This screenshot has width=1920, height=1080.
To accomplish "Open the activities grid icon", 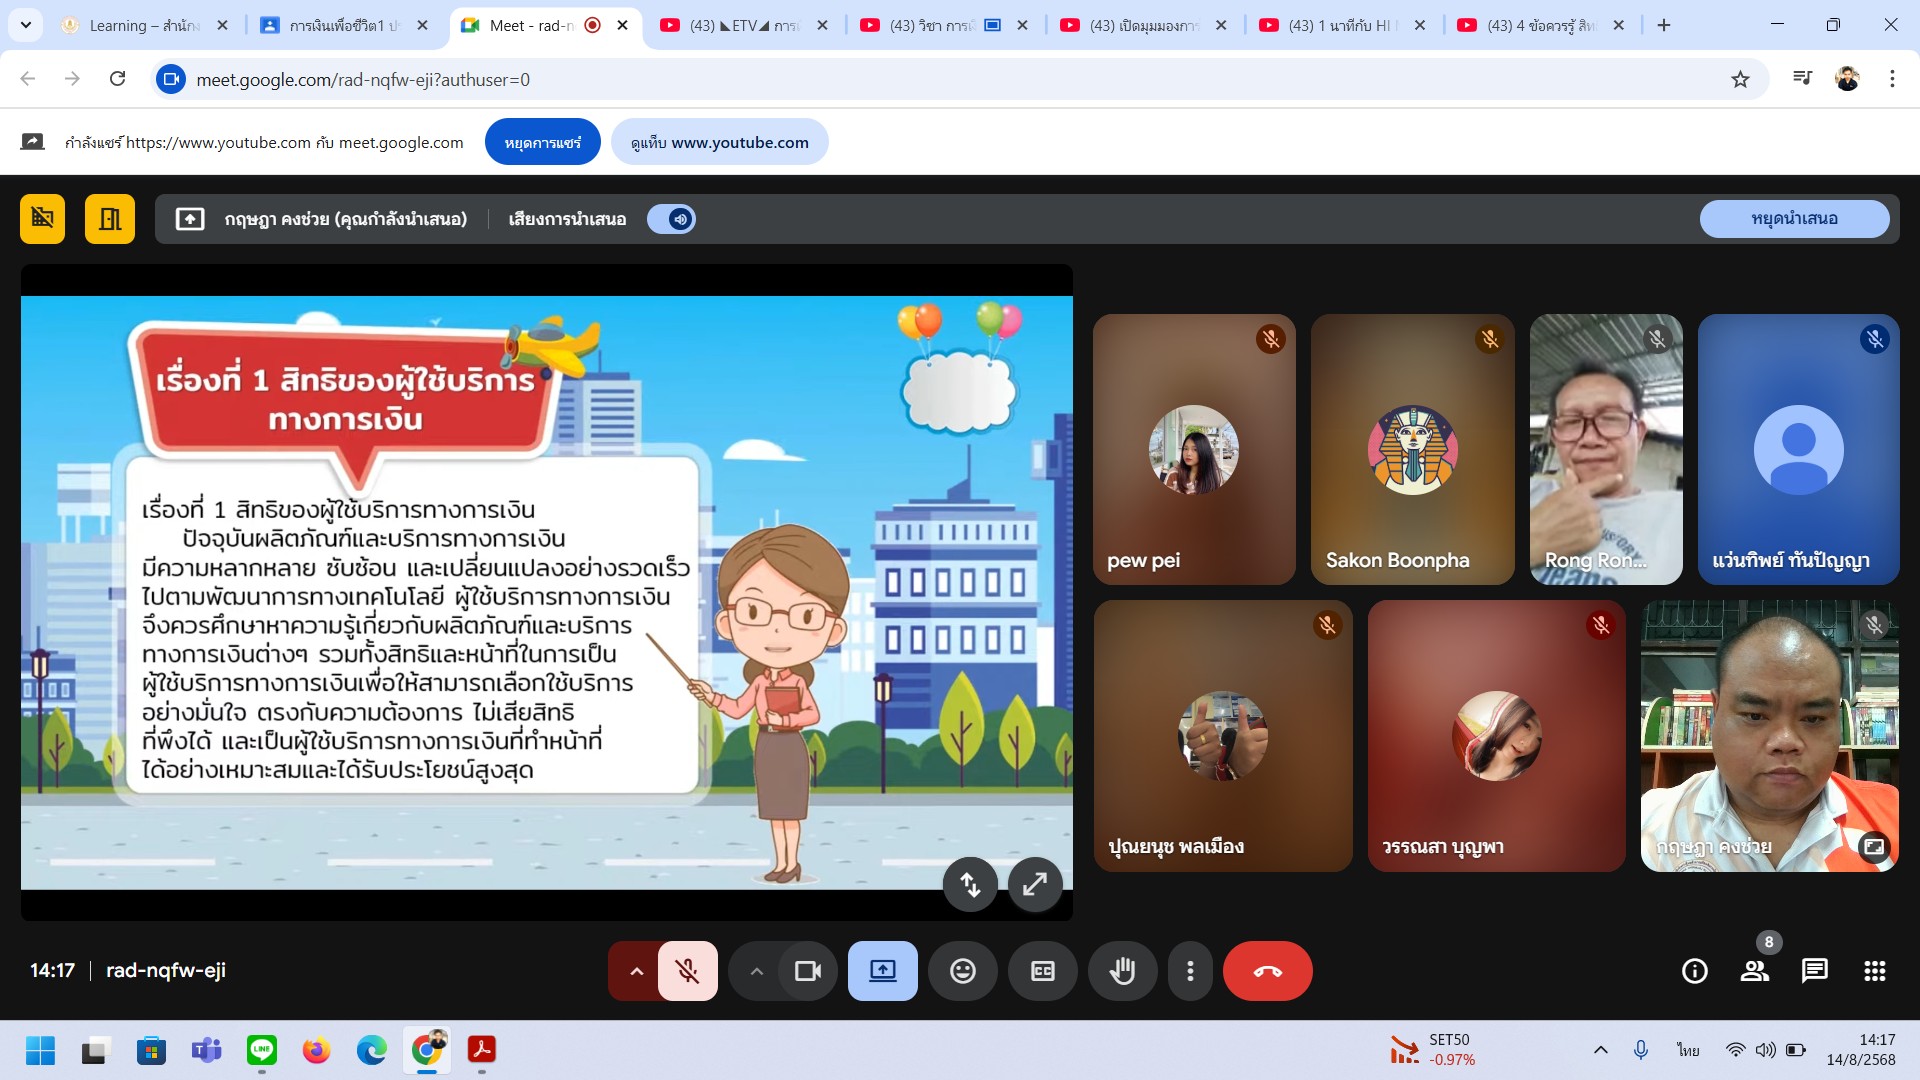I will [x=1874, y=971].
